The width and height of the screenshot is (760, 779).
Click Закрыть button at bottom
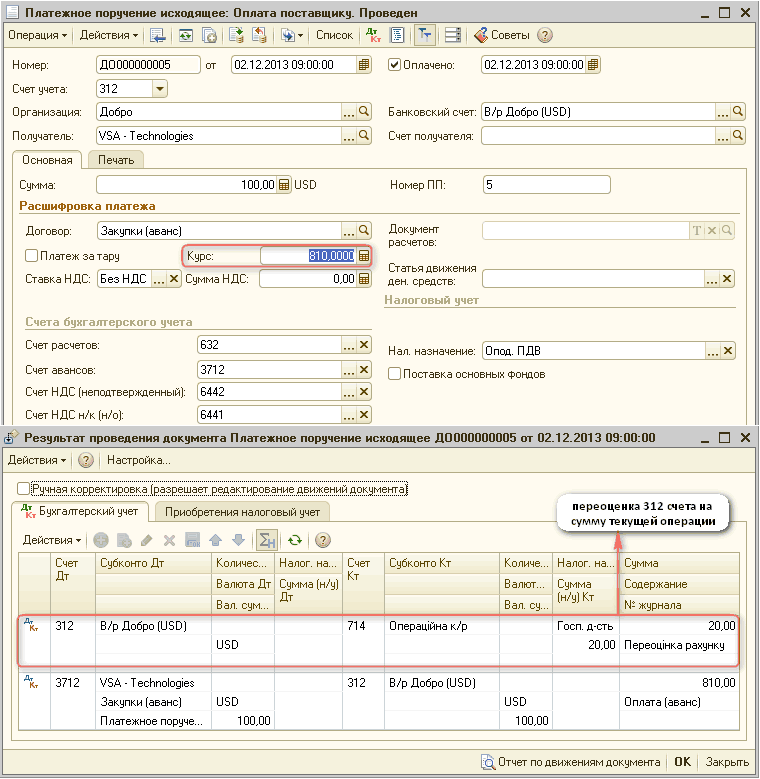[727, 762]
